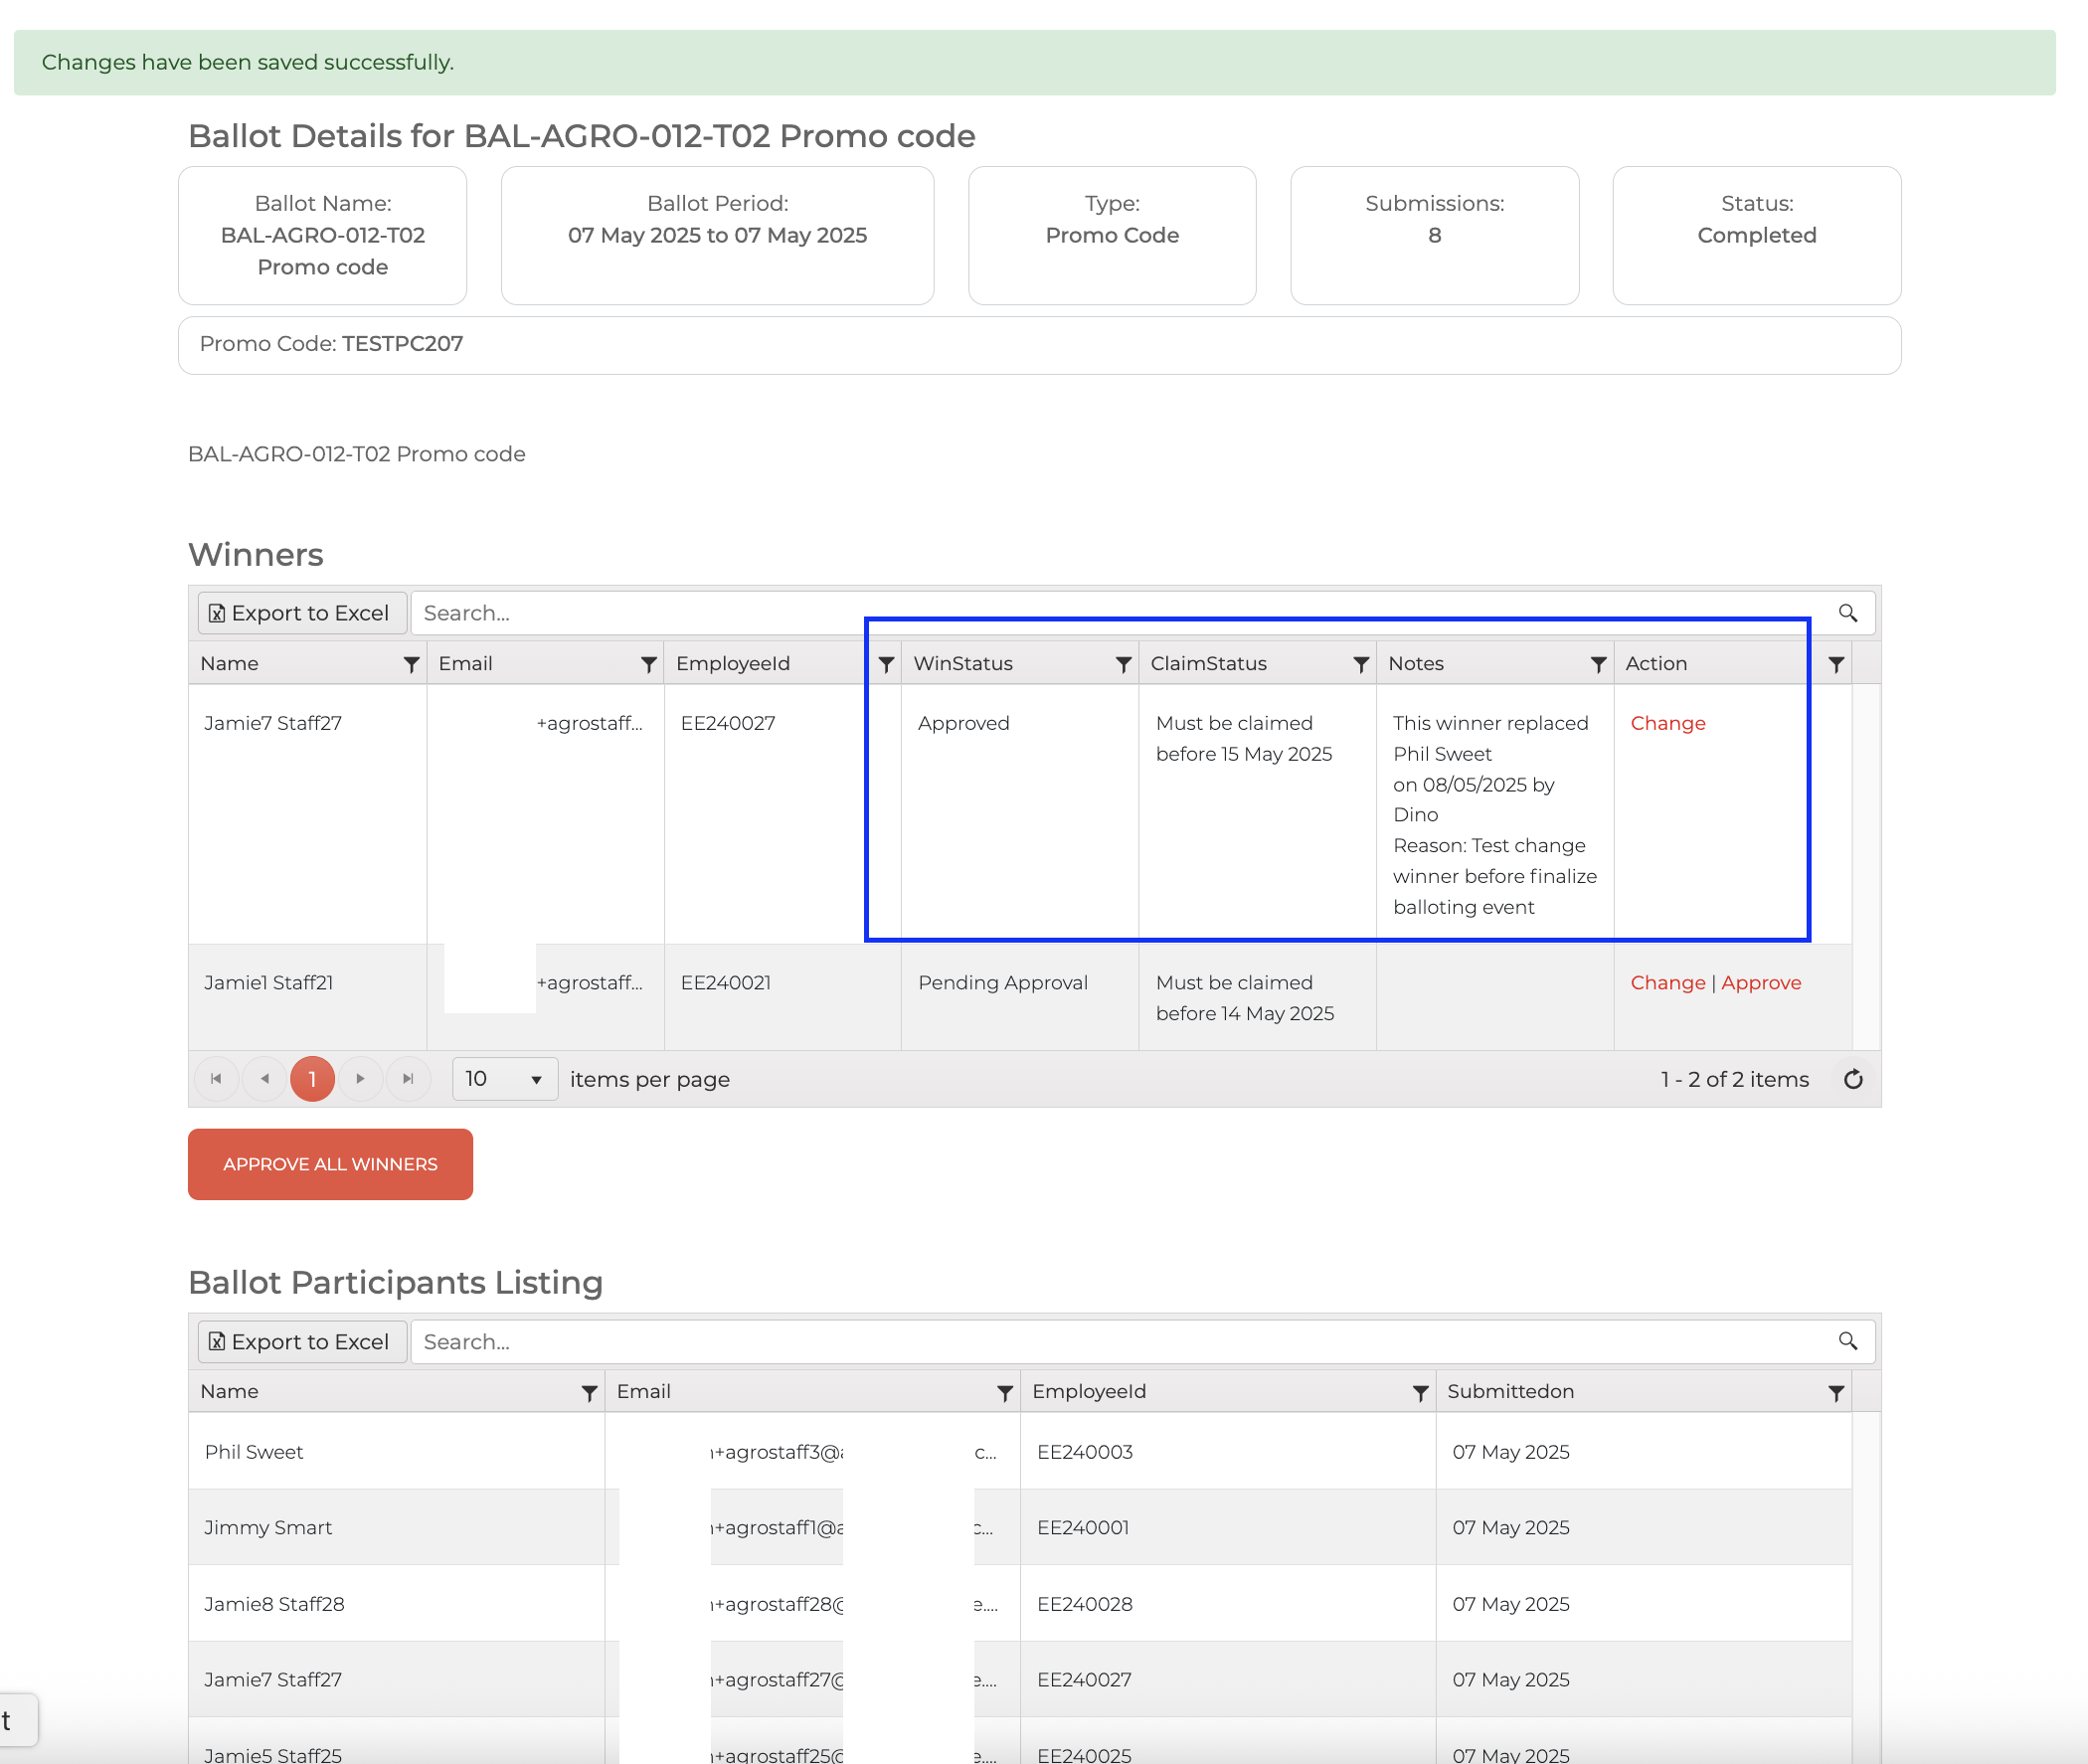Export the Winners table to Excel

pos(302,613)
